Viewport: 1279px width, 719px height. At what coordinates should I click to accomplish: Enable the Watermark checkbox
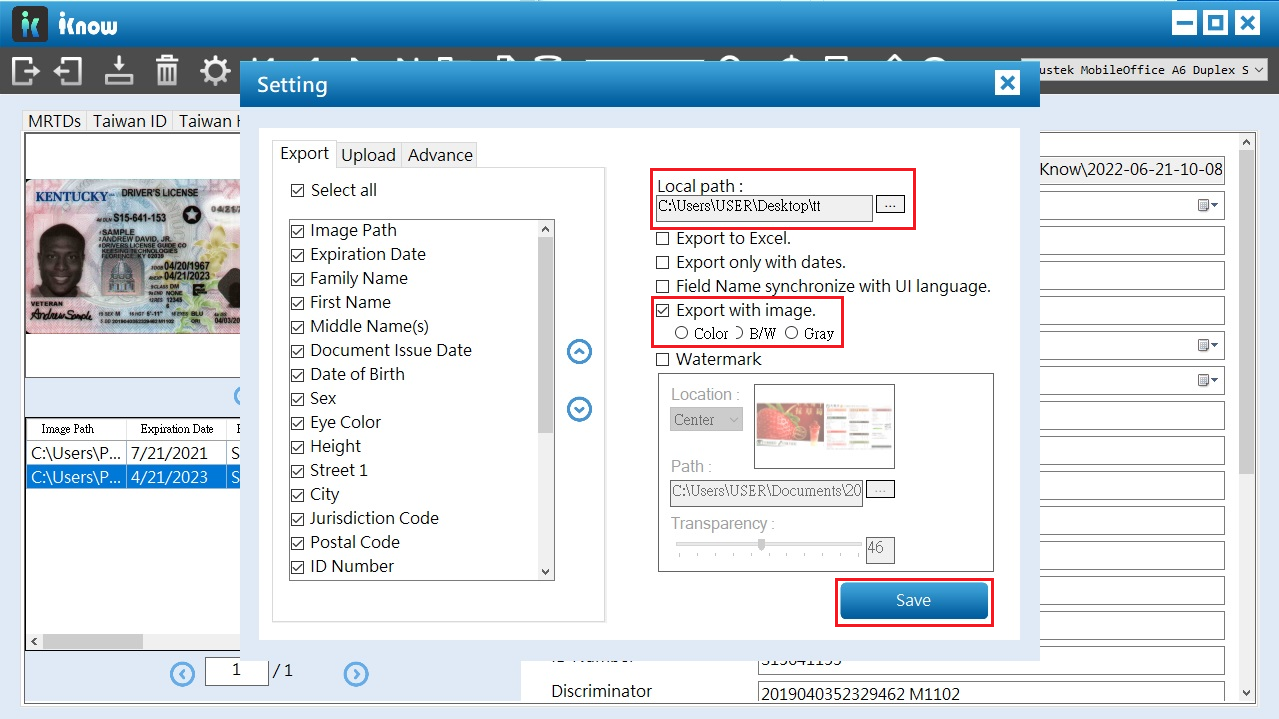[662, 359]
